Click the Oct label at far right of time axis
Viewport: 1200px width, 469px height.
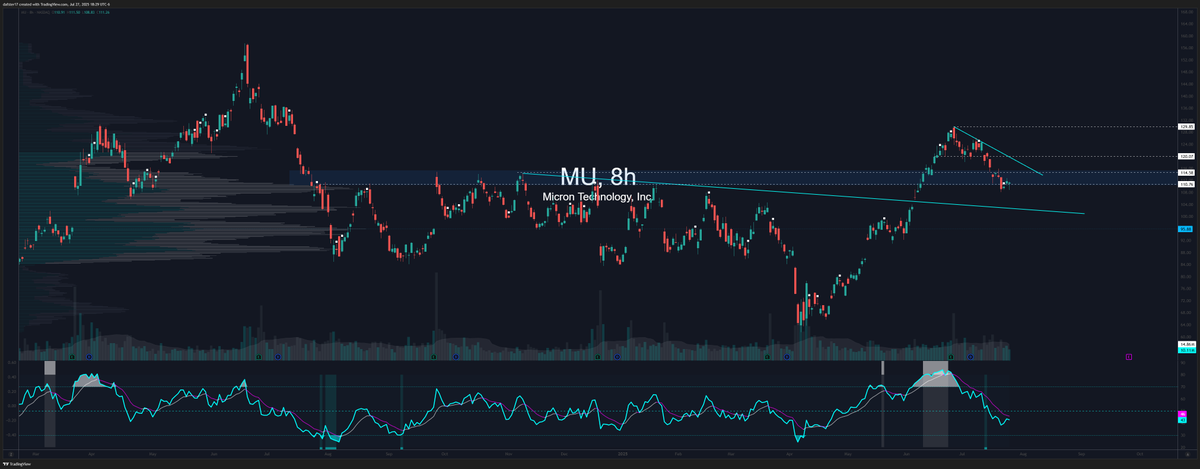point(1142,452)
